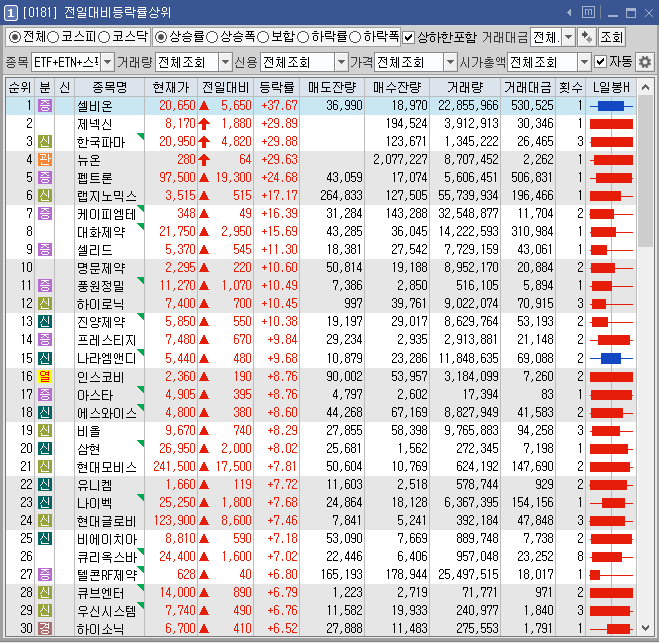
Task: Toggle the 상하한포함 checkbox
Action: point(408,37)
